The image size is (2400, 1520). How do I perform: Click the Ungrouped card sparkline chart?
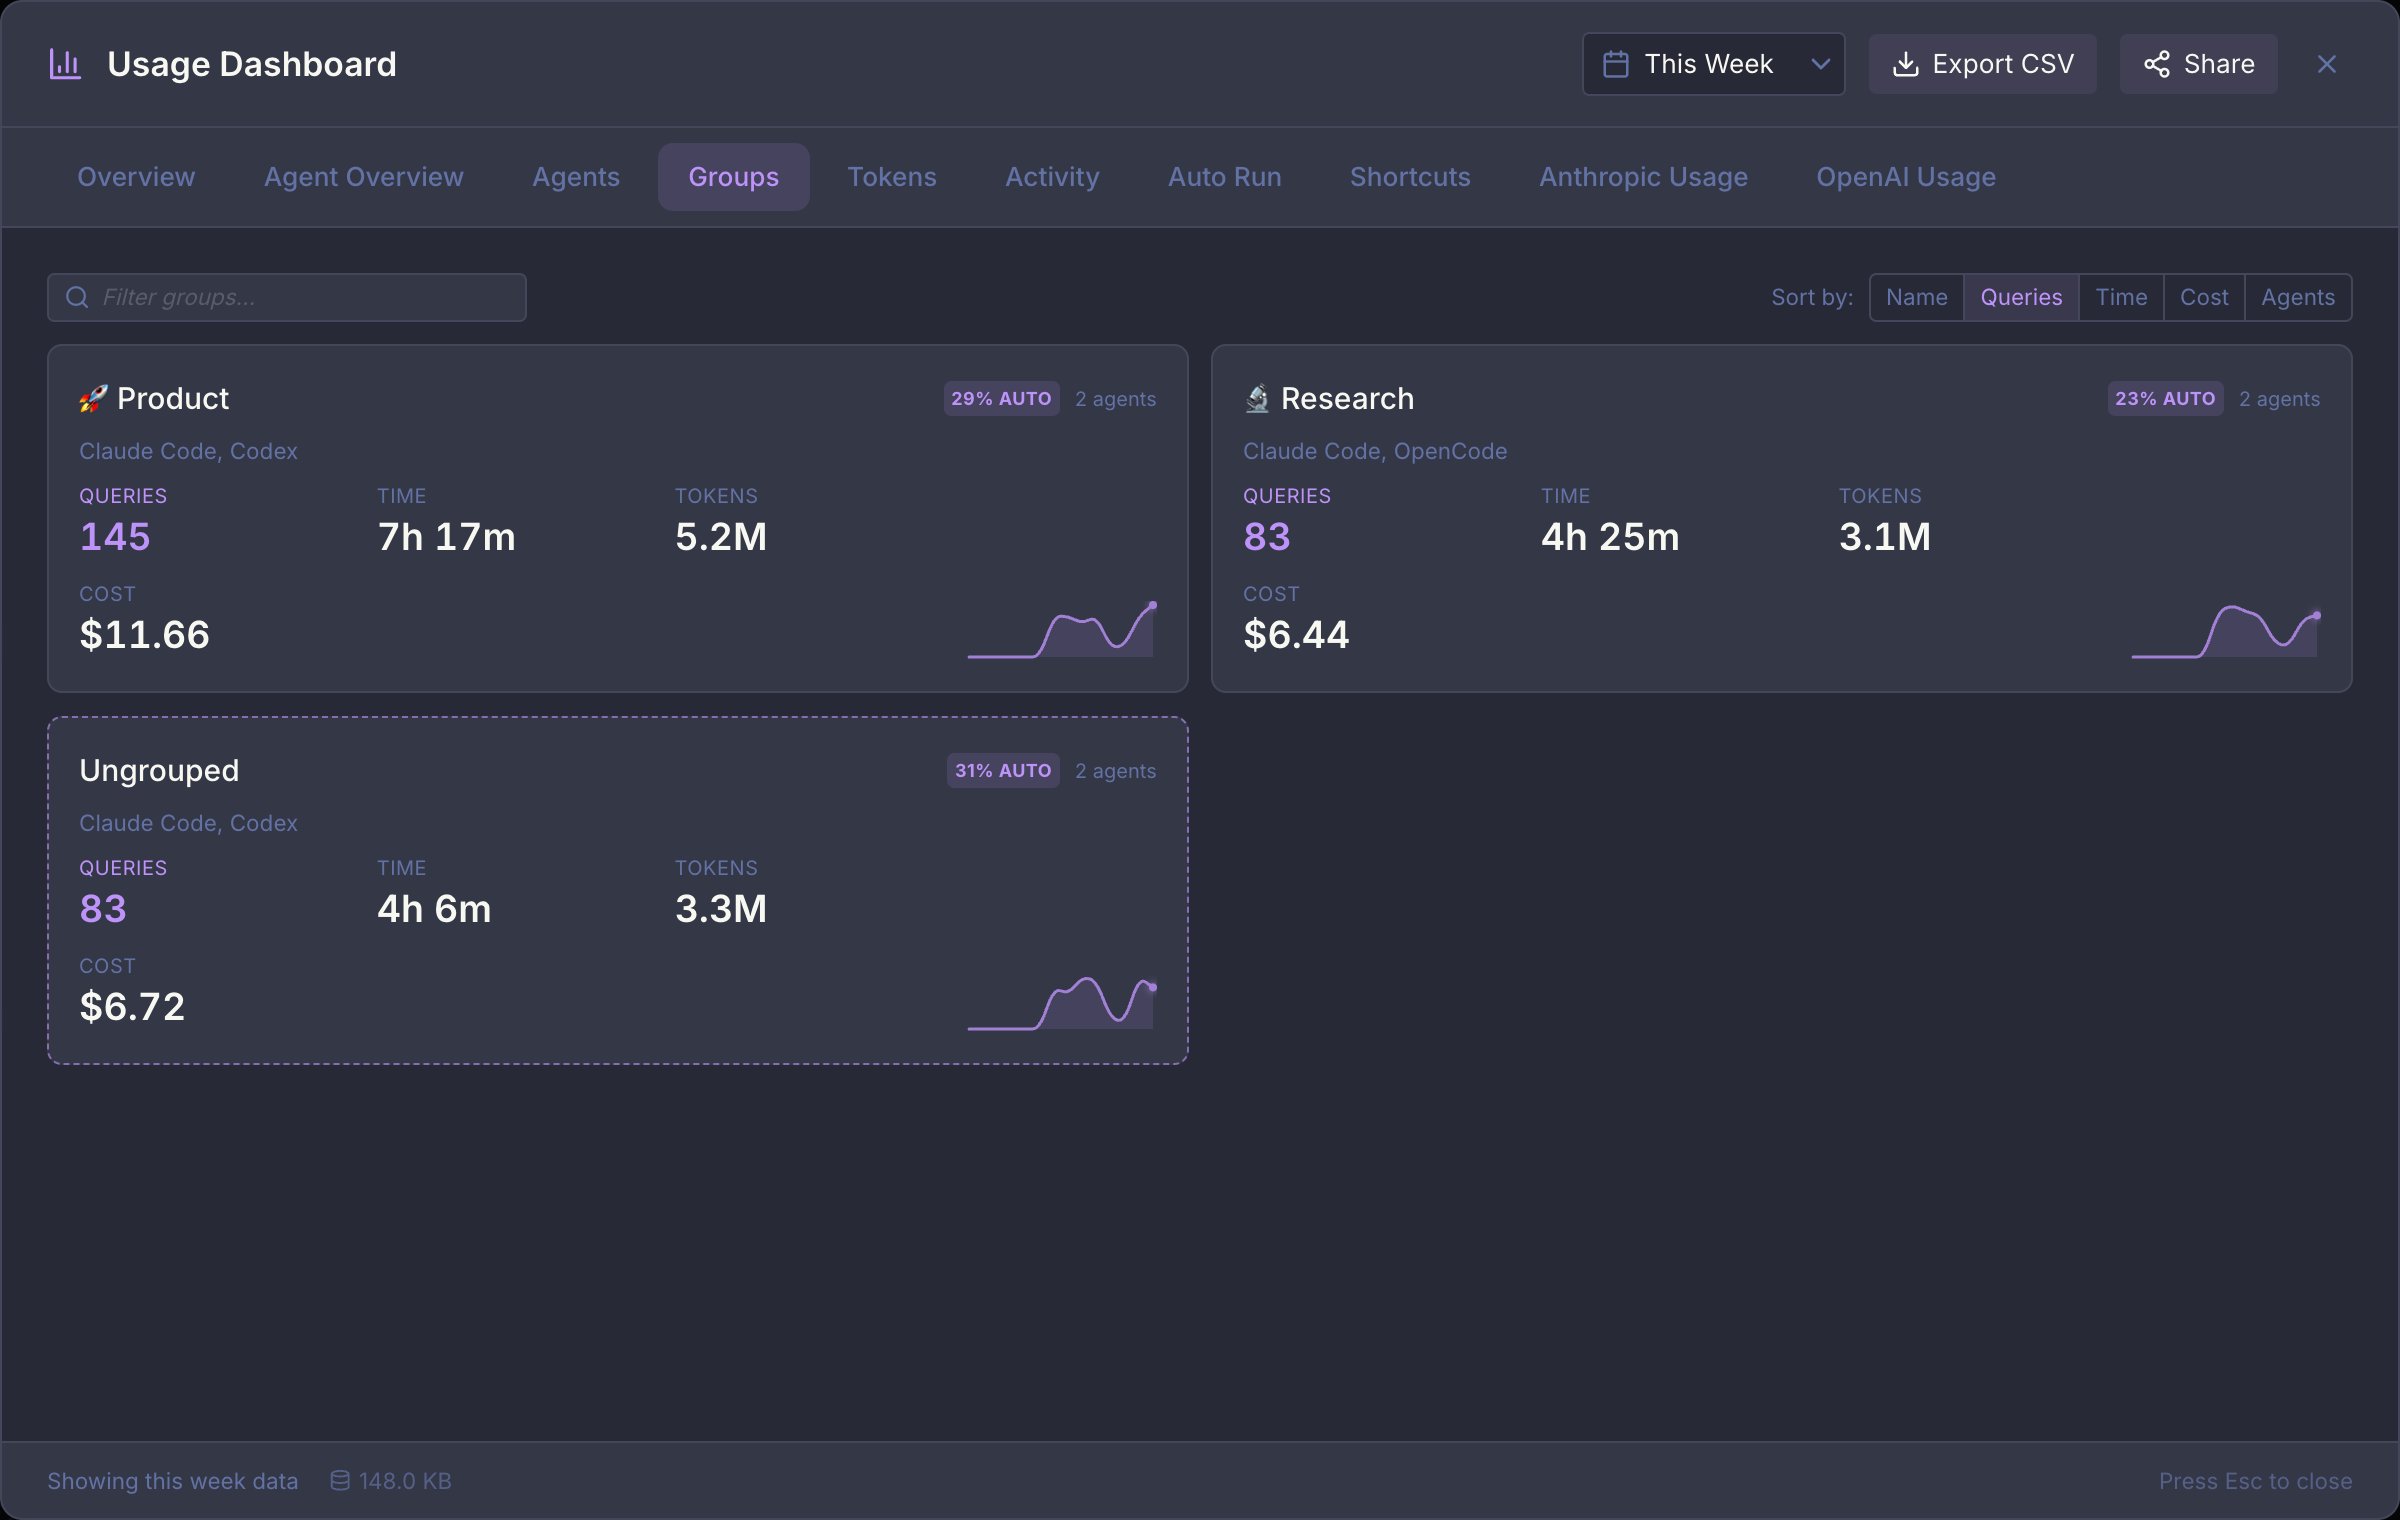click(x=1061, y=1002)
